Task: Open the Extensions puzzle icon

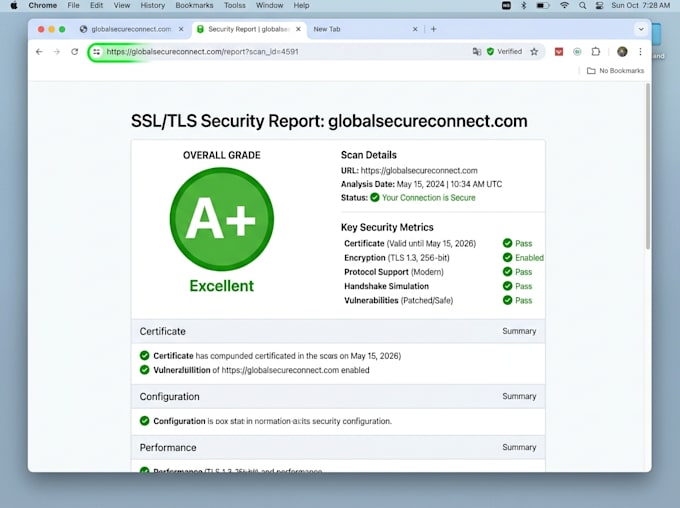Action: pyautogui.click(x=596, y=52)
